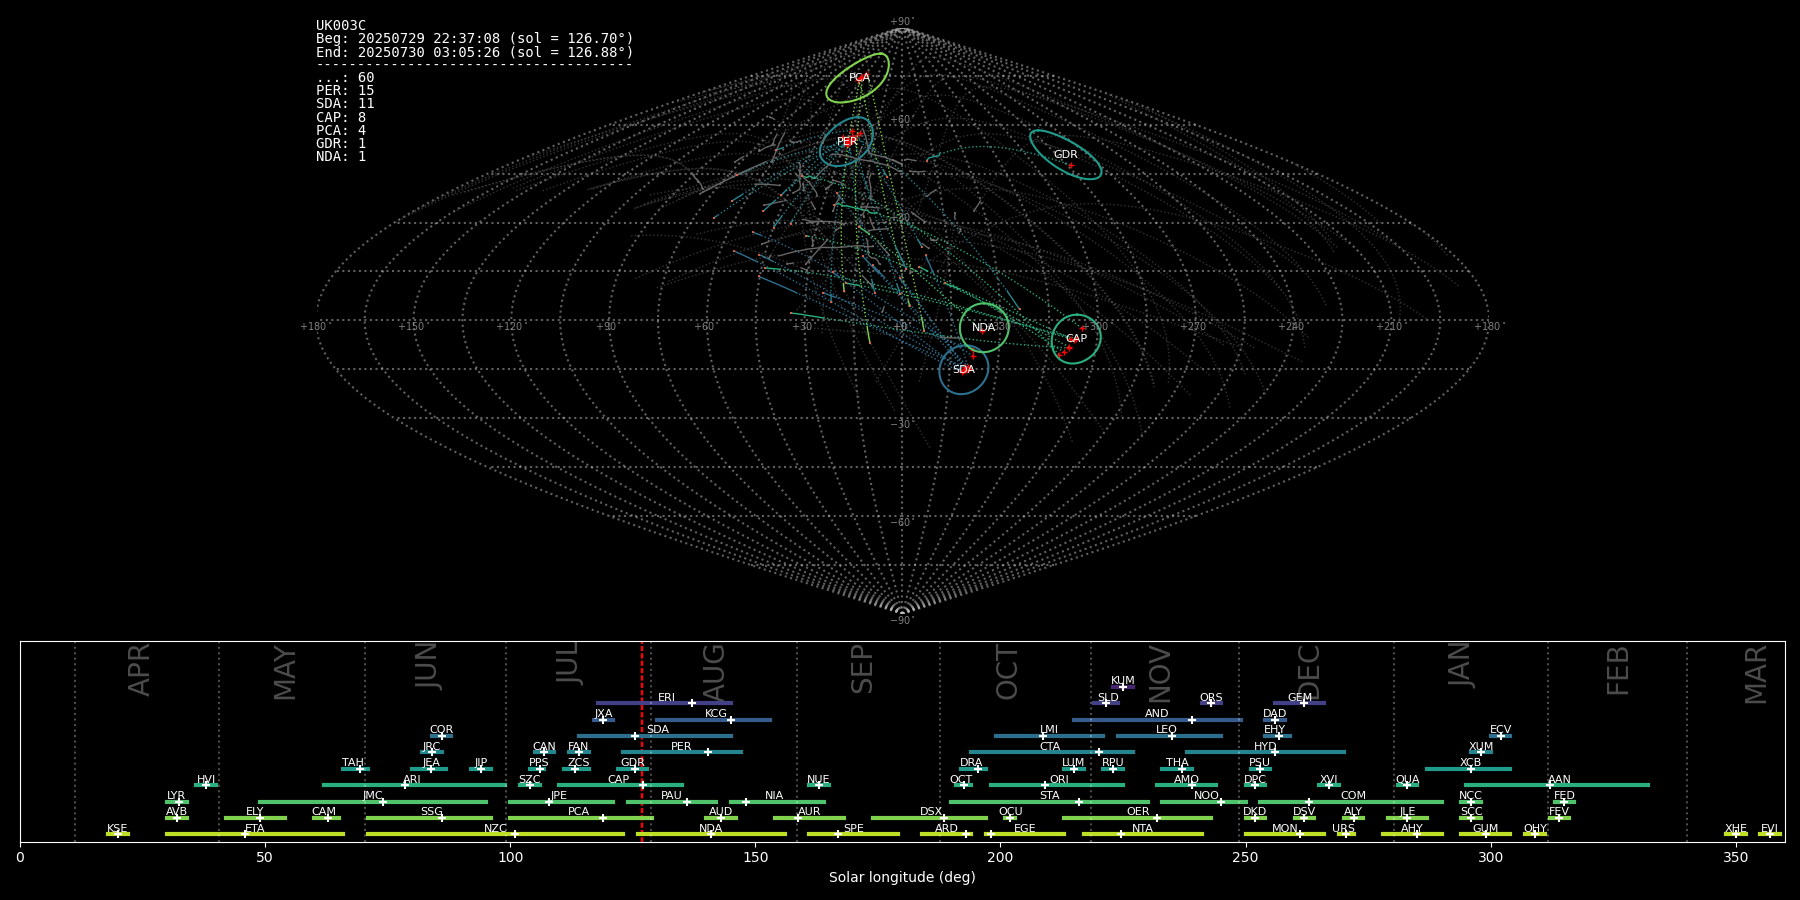Click the LEO shower bar in timeline
Image resolution: width=1800 pixels, height=900 pixels.
[1169, 736]
